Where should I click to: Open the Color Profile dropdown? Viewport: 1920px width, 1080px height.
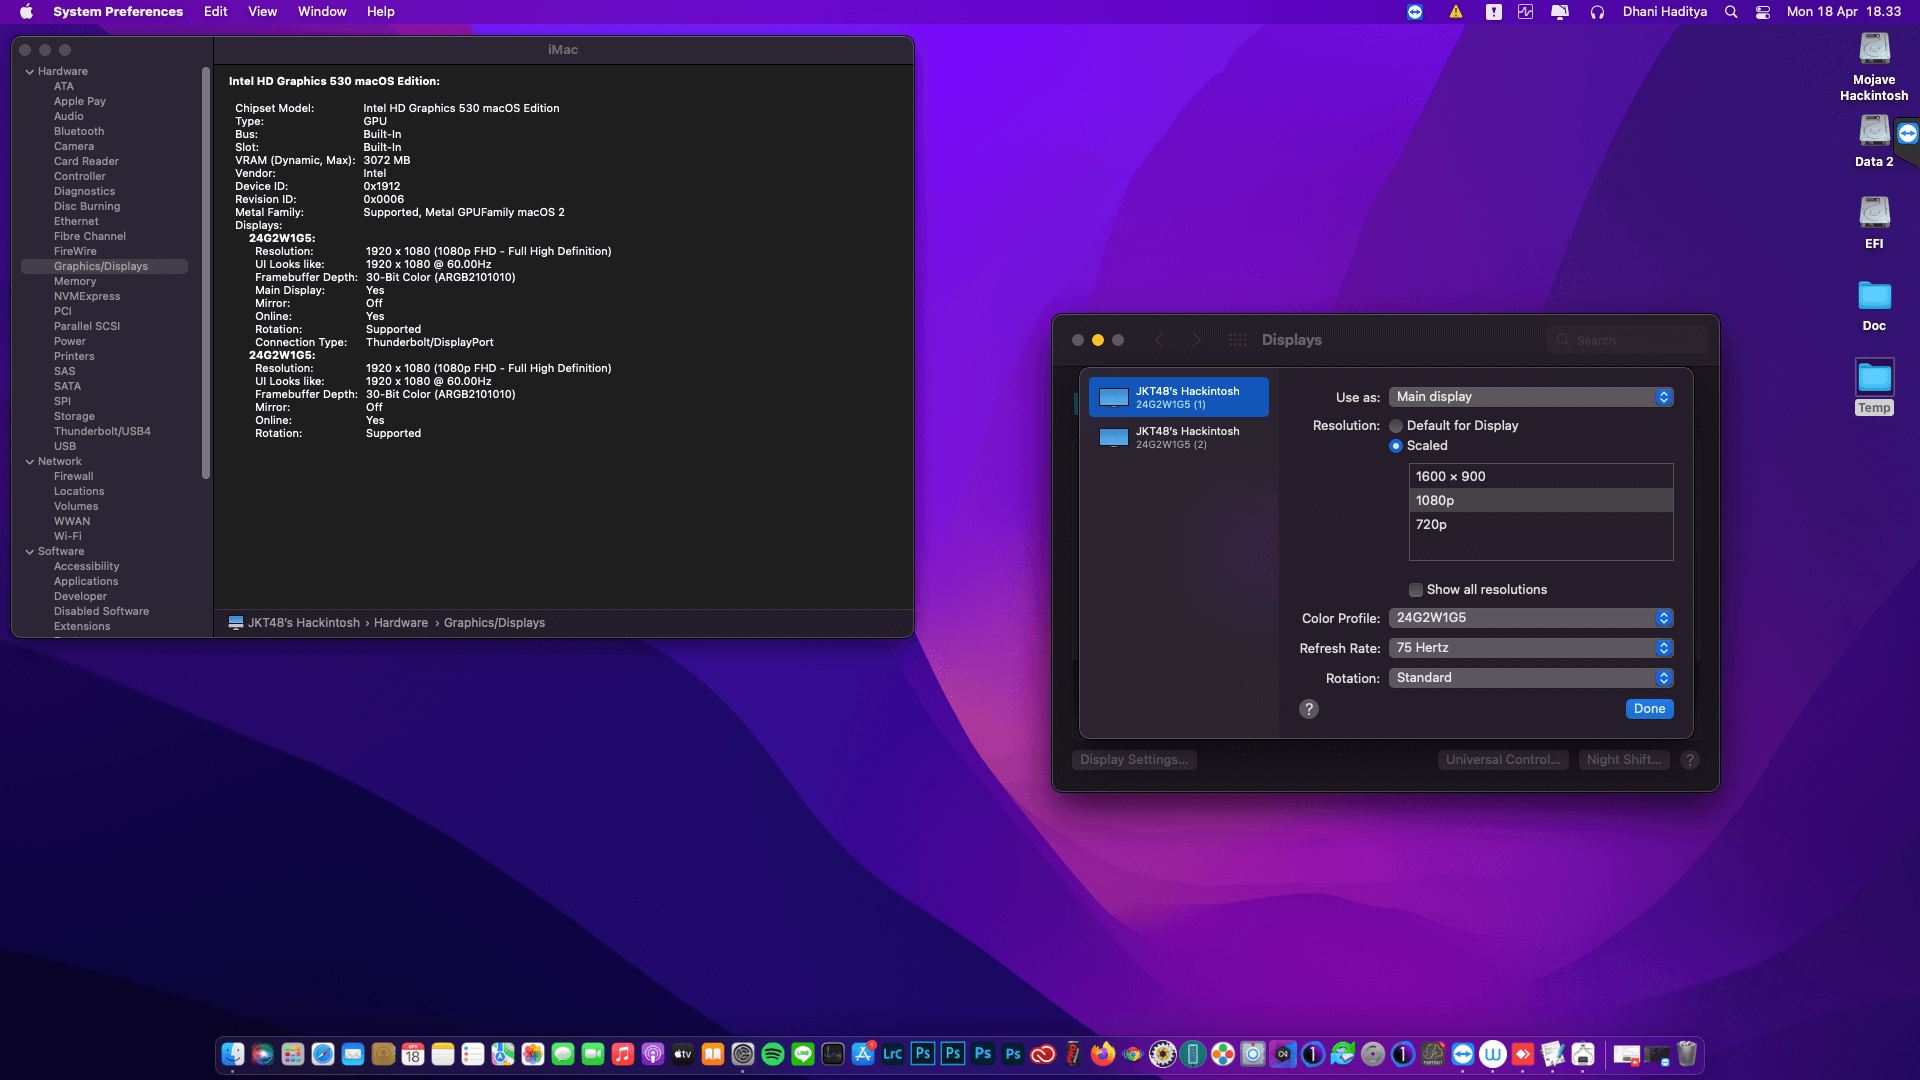pos(1530,618)
